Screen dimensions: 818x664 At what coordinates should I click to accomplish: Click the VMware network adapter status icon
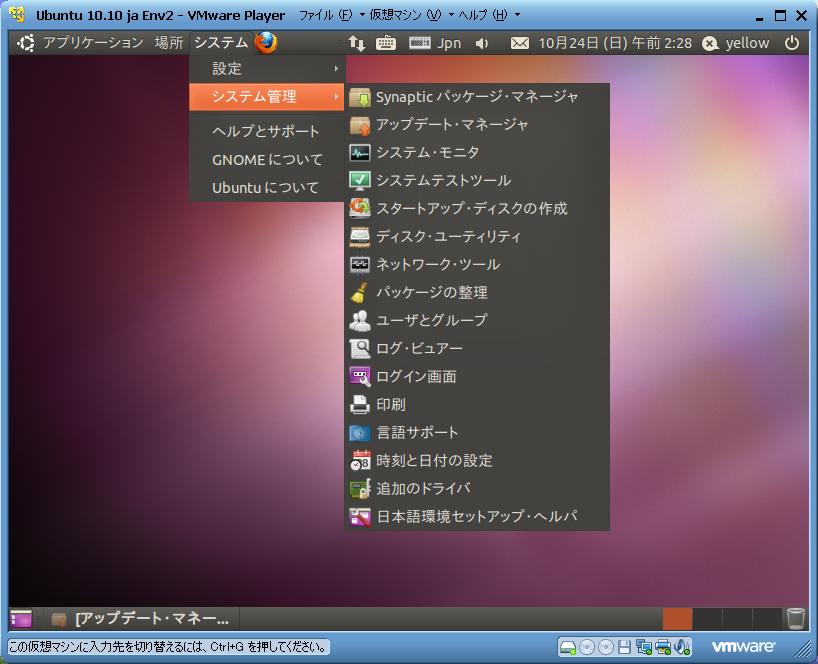(x=644, y=647)
